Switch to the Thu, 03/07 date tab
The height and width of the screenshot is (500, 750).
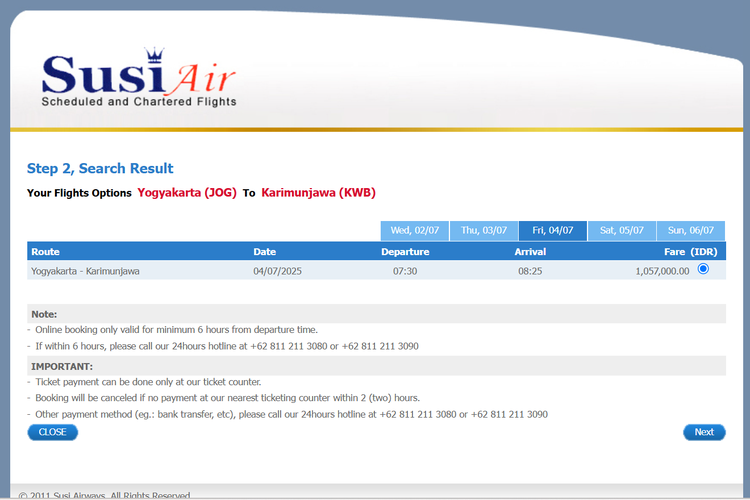pyautogui.click(x=483, y=231)
